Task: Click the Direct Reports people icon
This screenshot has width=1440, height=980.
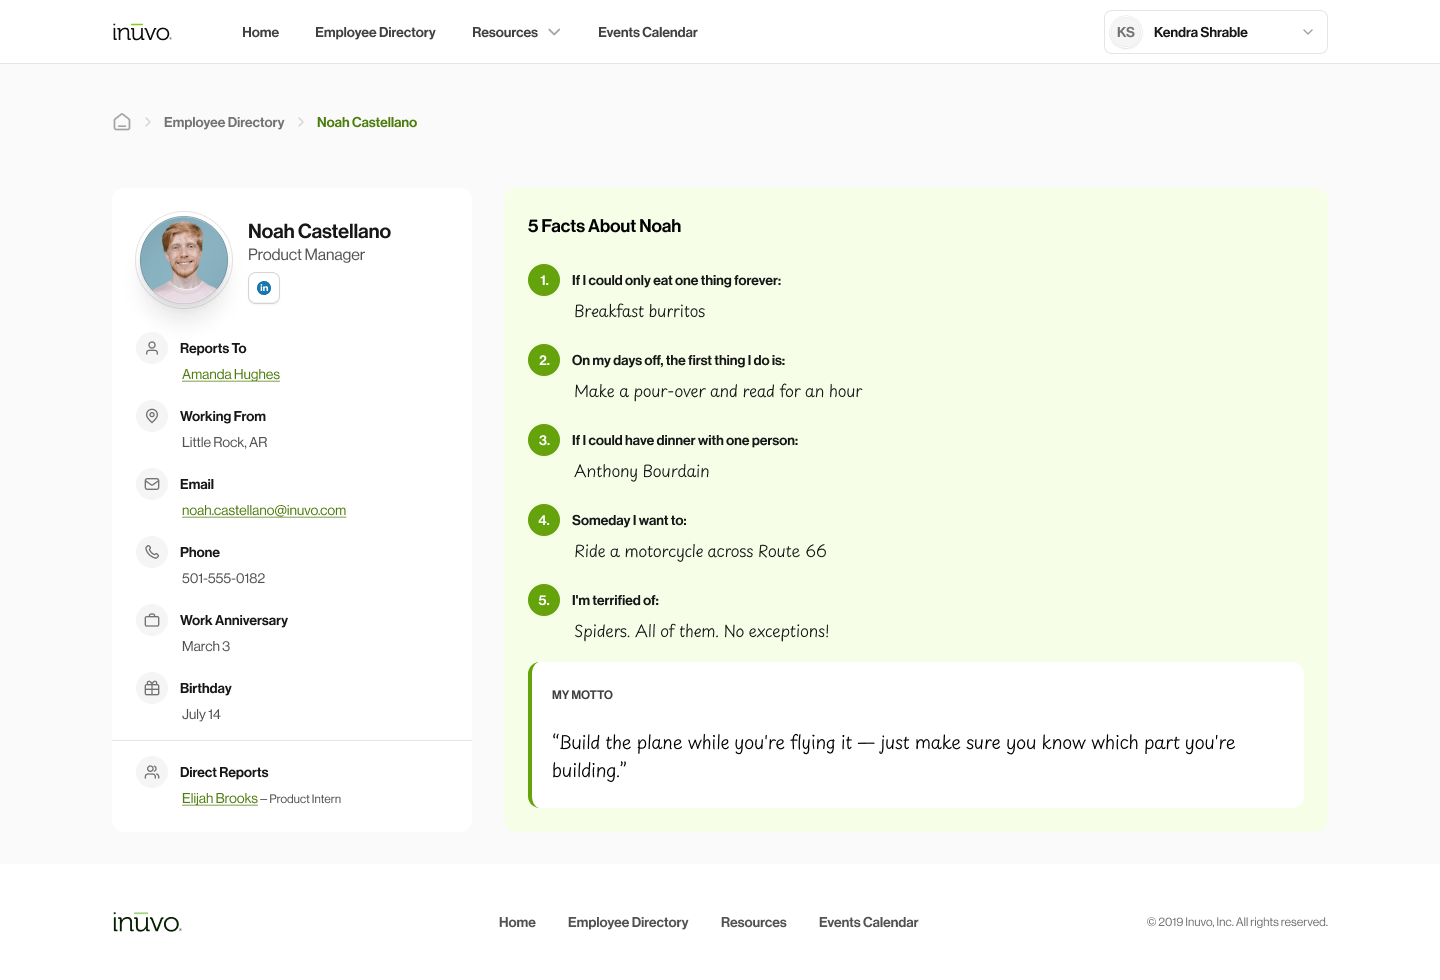Action: click(152, 772)
